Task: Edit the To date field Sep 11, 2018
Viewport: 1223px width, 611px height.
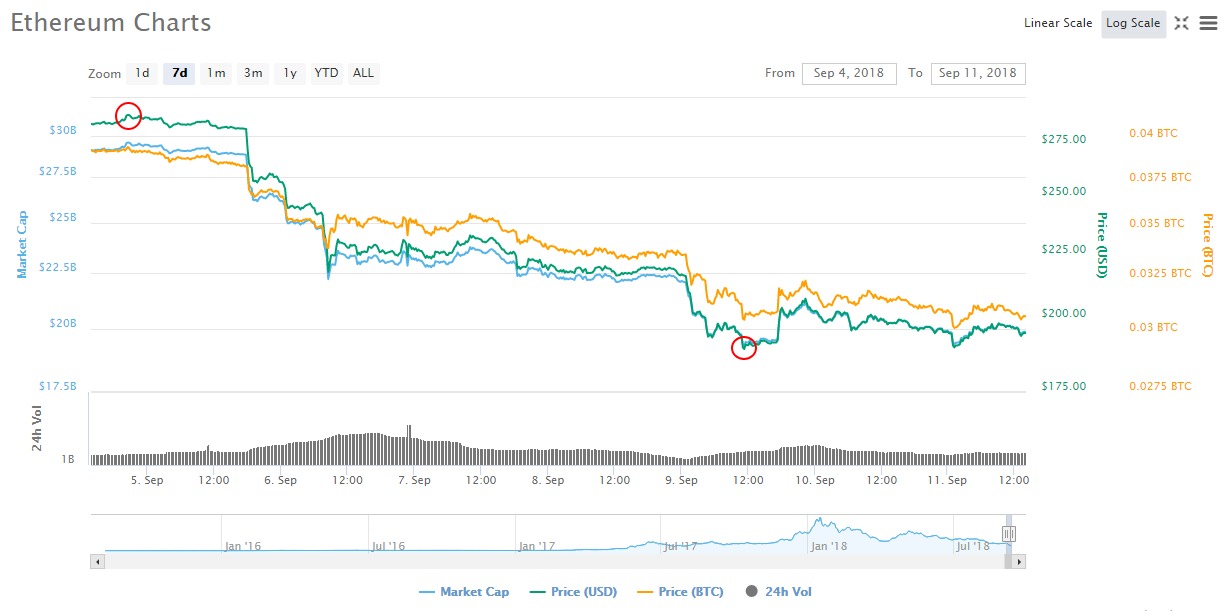Action: (x=978, y=73)
